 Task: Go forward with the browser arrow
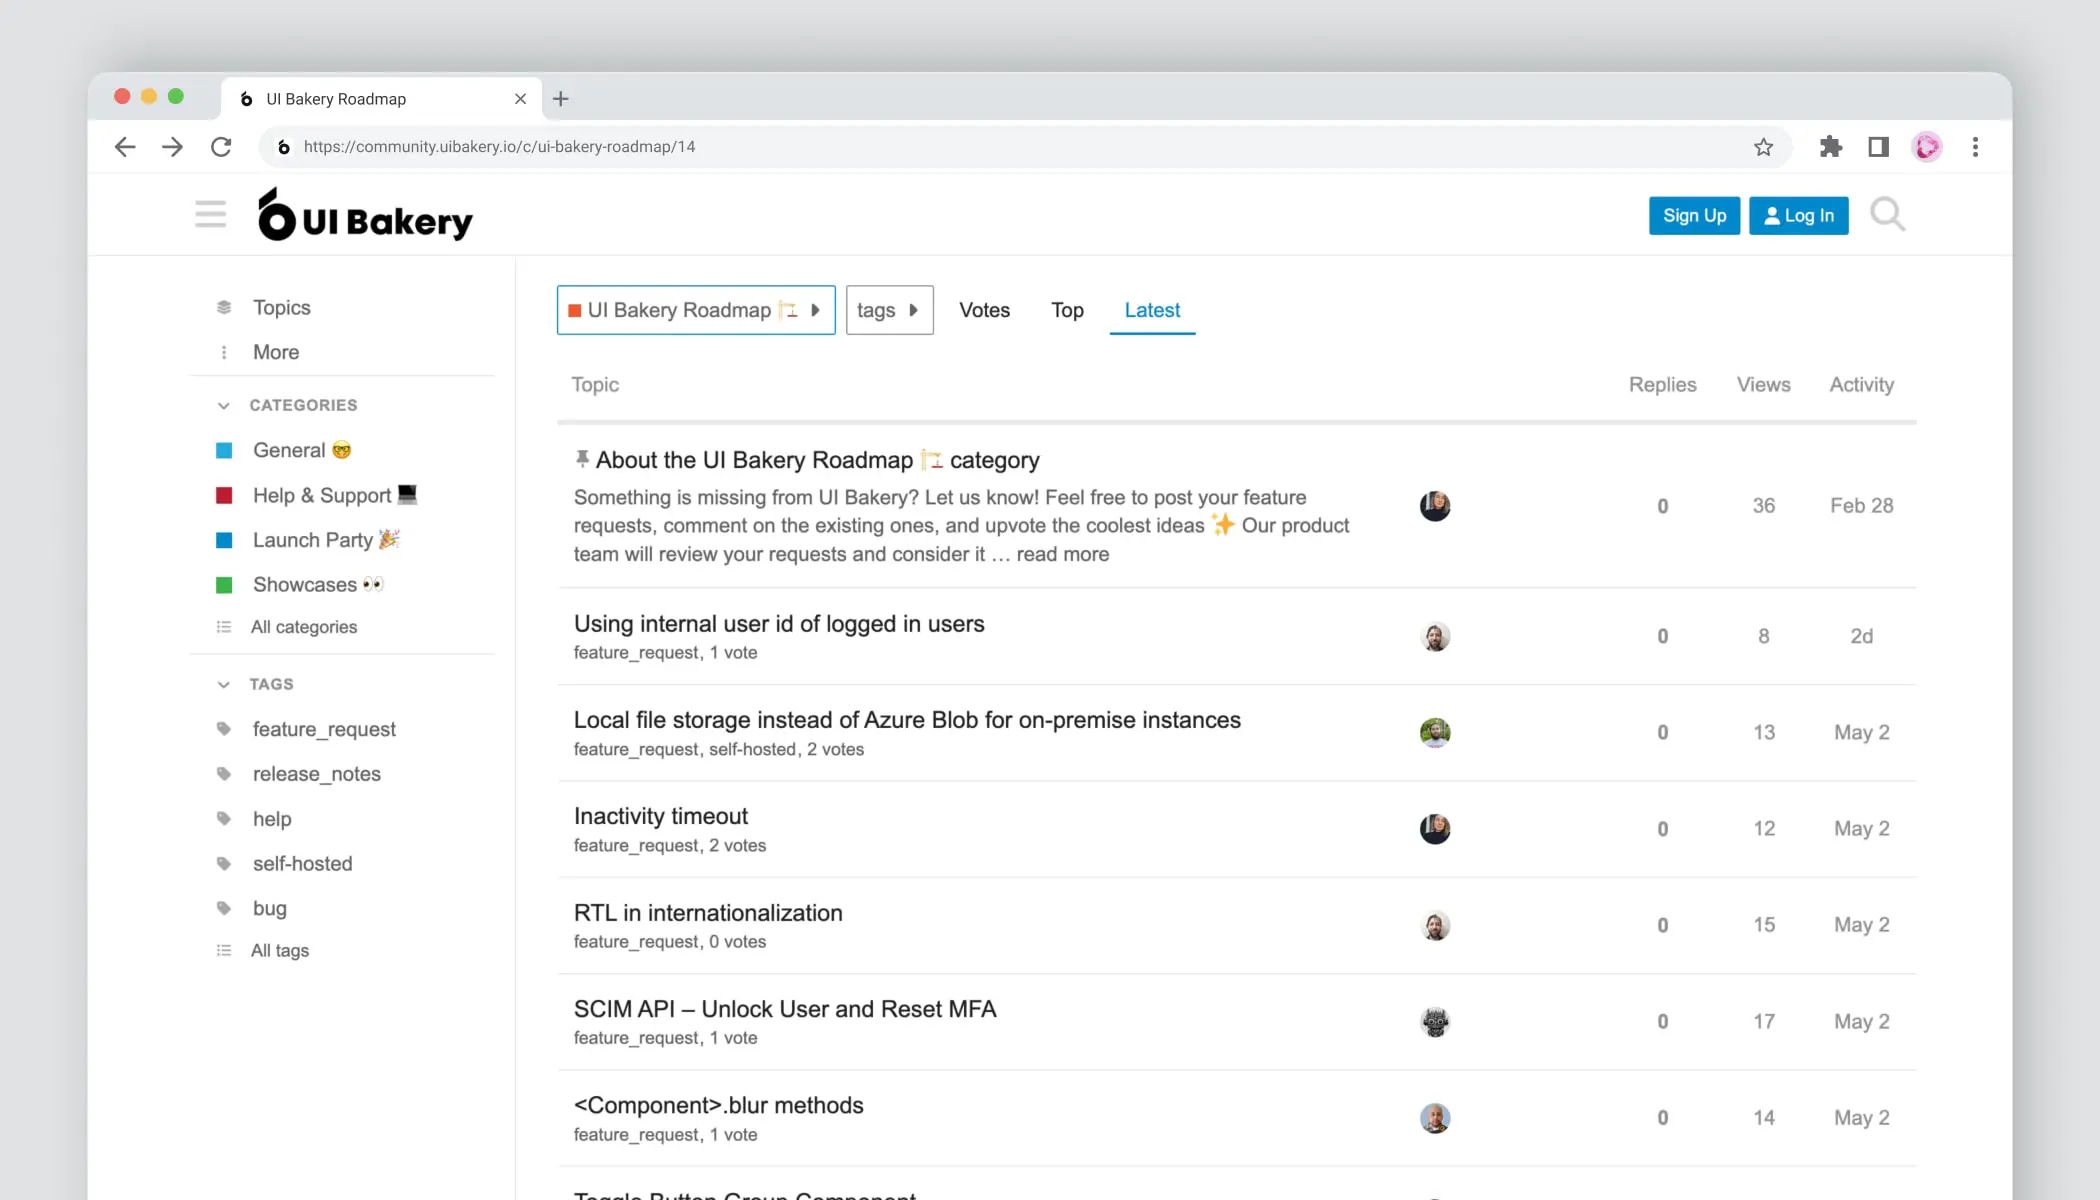pyautogui.click(x=173, y=147)
